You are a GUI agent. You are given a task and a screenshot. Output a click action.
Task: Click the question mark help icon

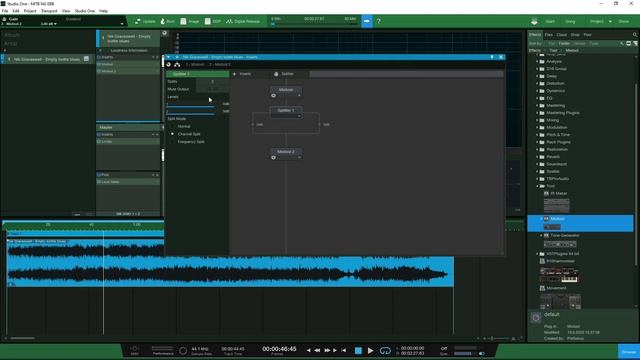coord(378,21)
